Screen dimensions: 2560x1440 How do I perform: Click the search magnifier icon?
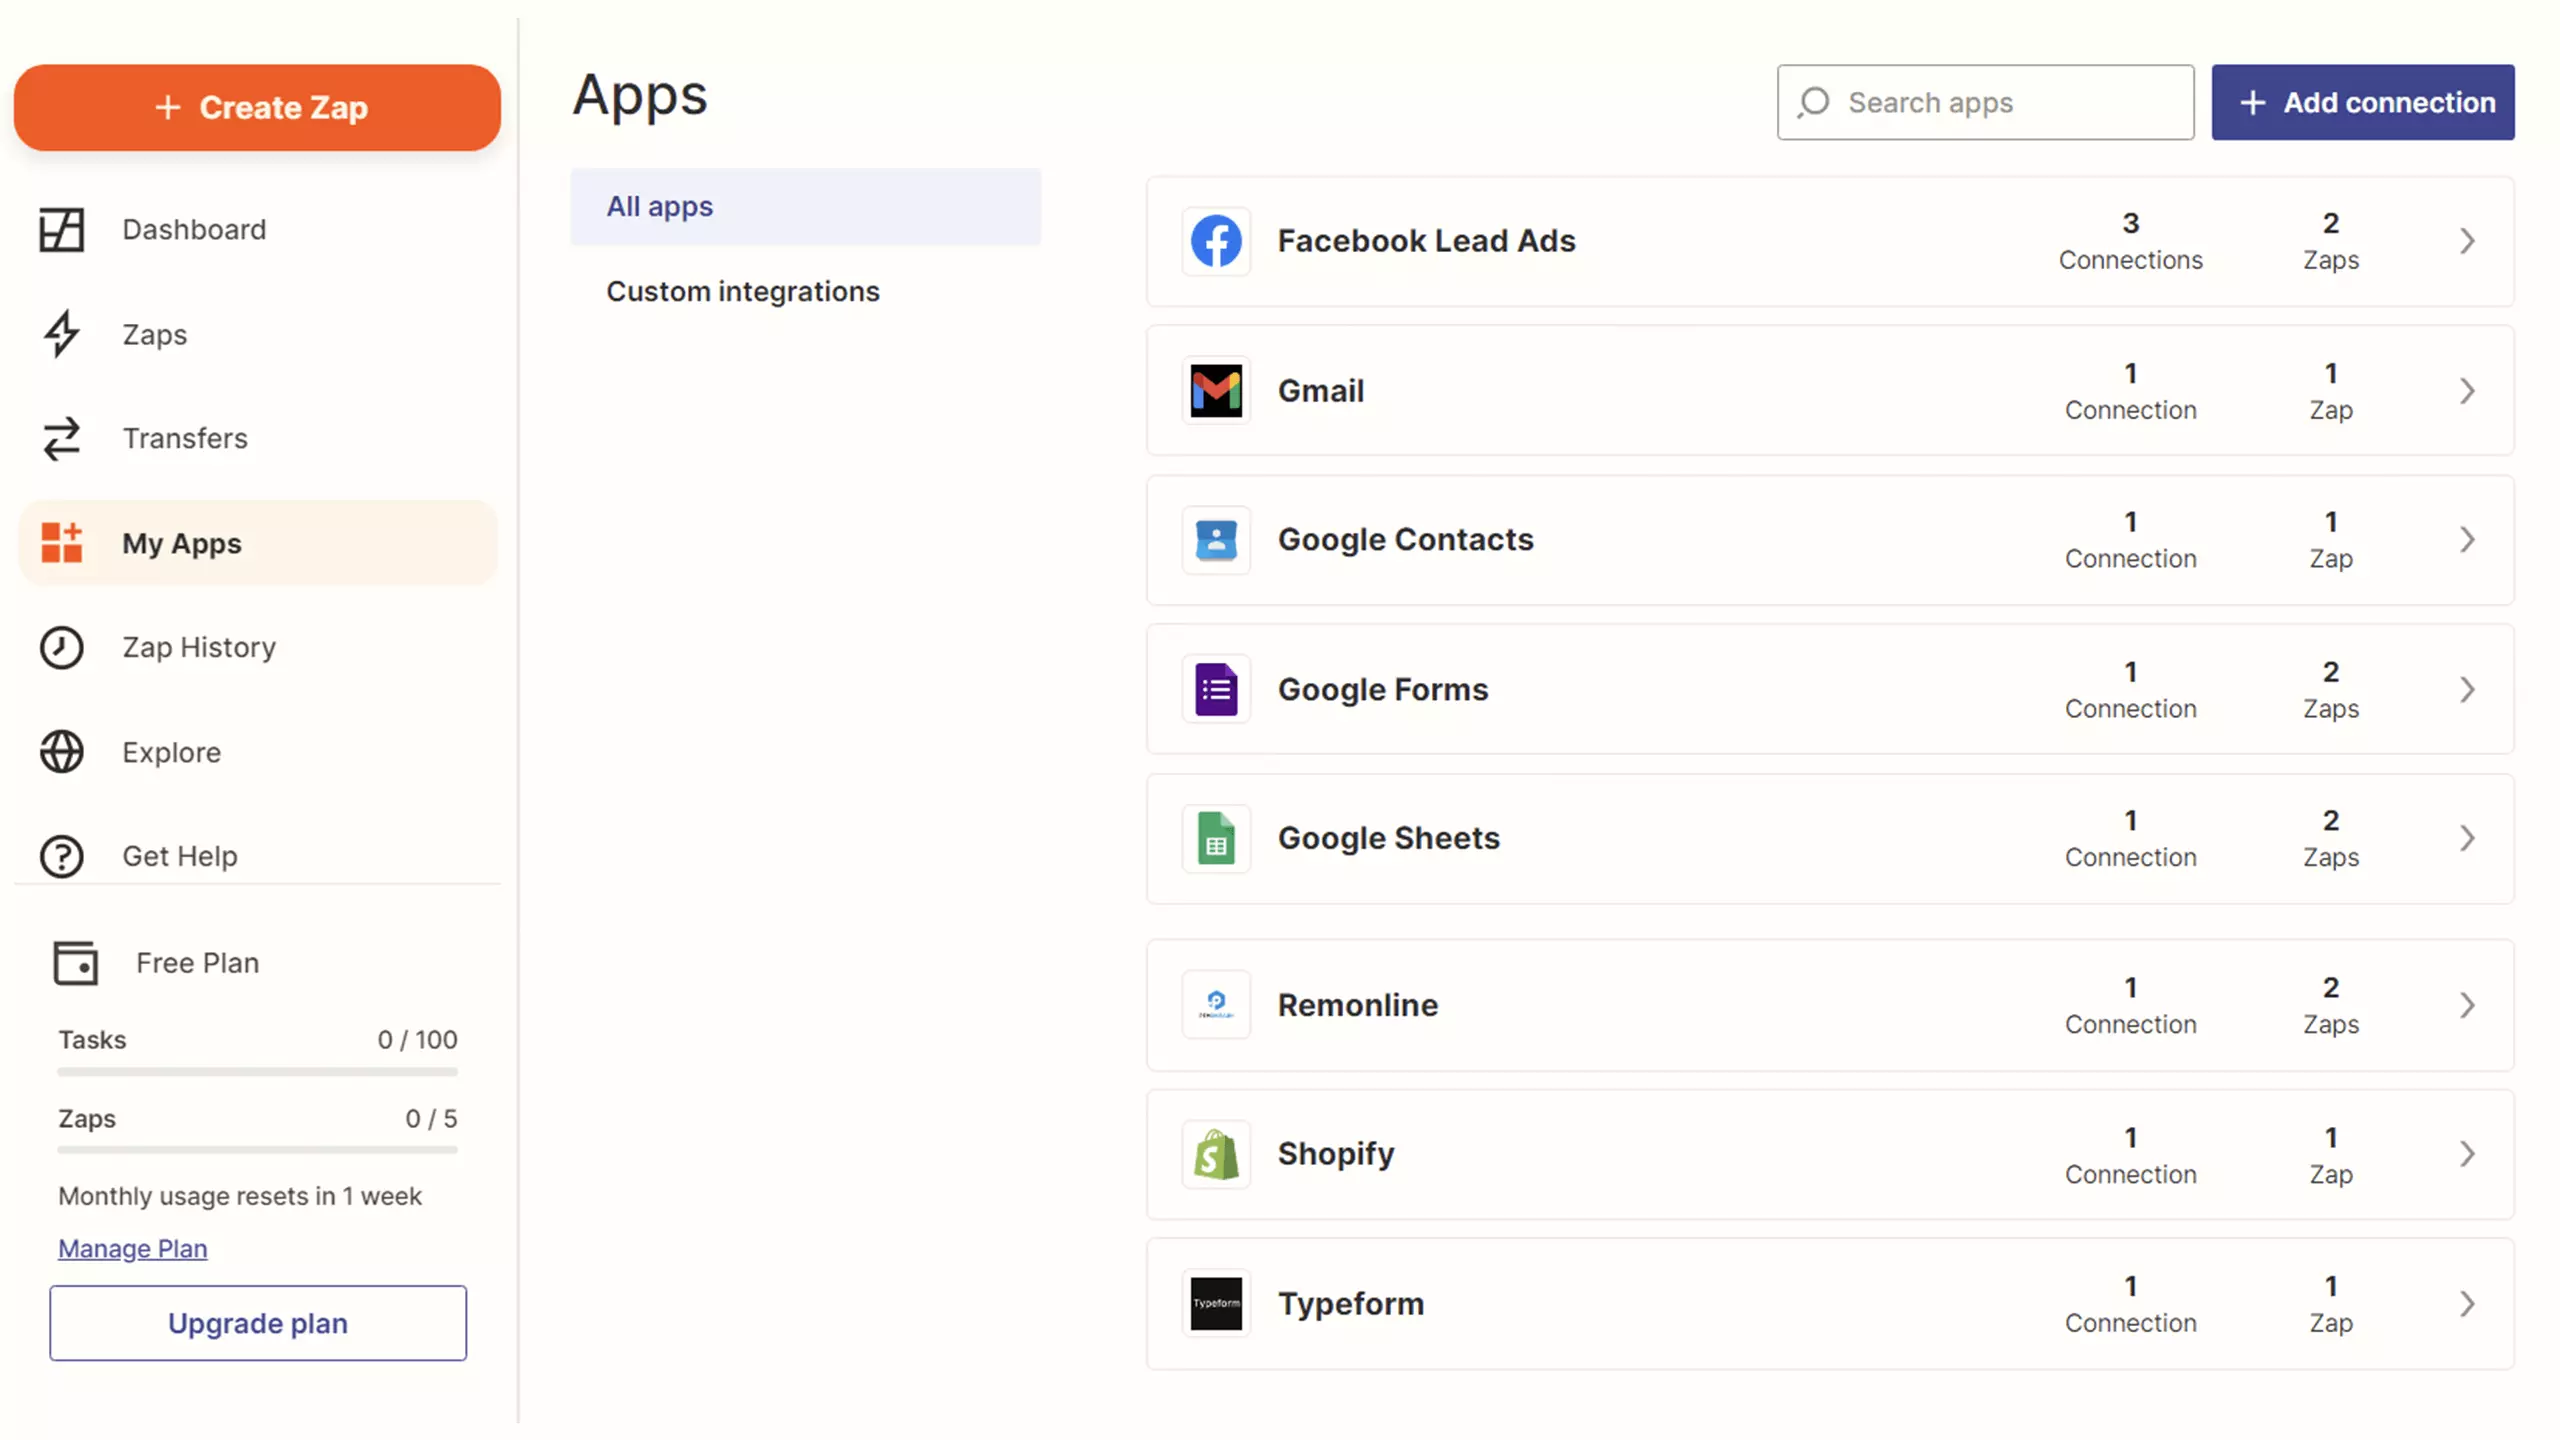[x=1813, y=102]
